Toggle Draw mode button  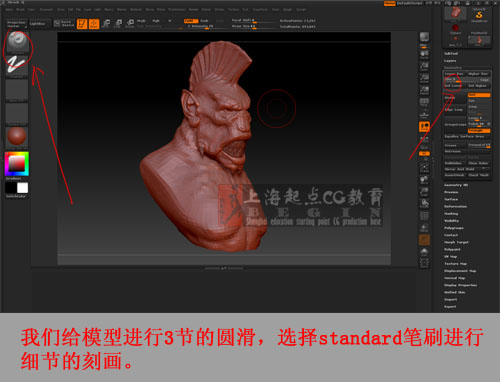coord(94,24)
